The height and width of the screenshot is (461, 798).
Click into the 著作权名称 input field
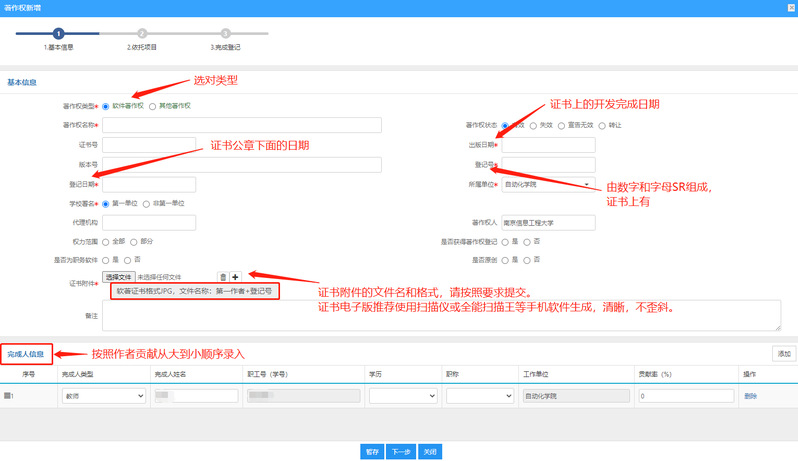click(x=241, y=125)
